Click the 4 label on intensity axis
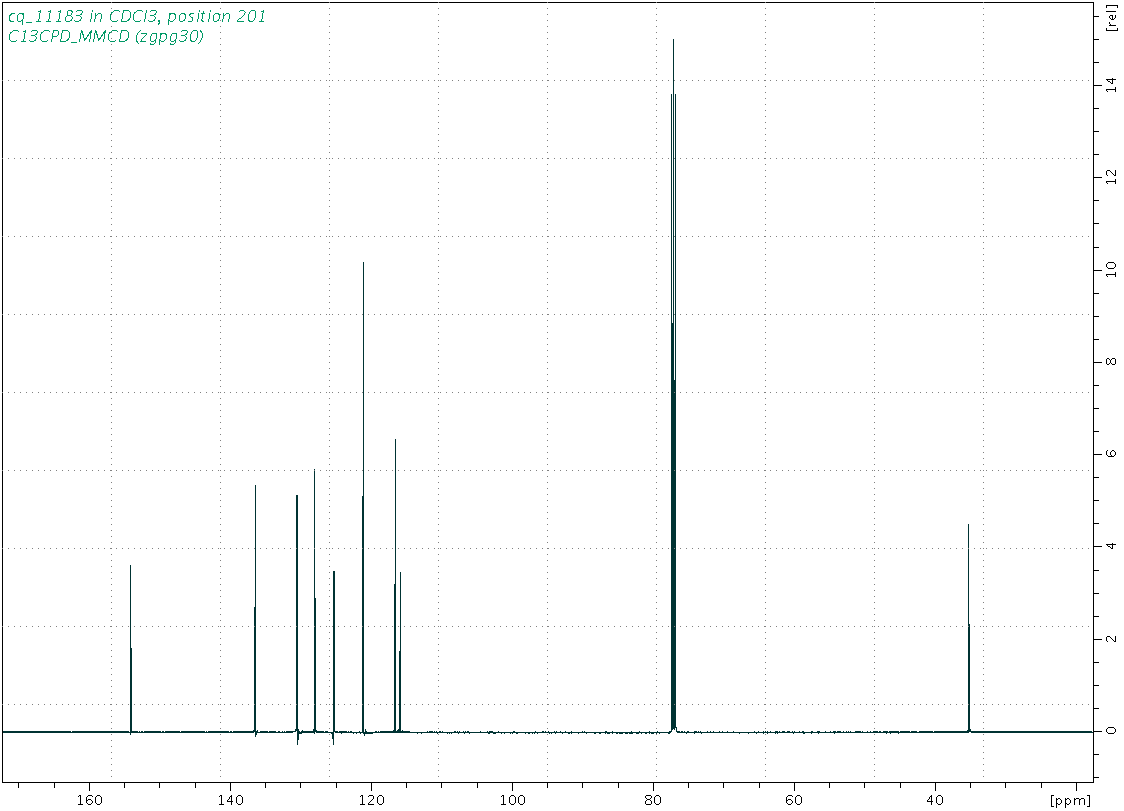Viewport: 1124px width, 811px height. (1111, 546)
